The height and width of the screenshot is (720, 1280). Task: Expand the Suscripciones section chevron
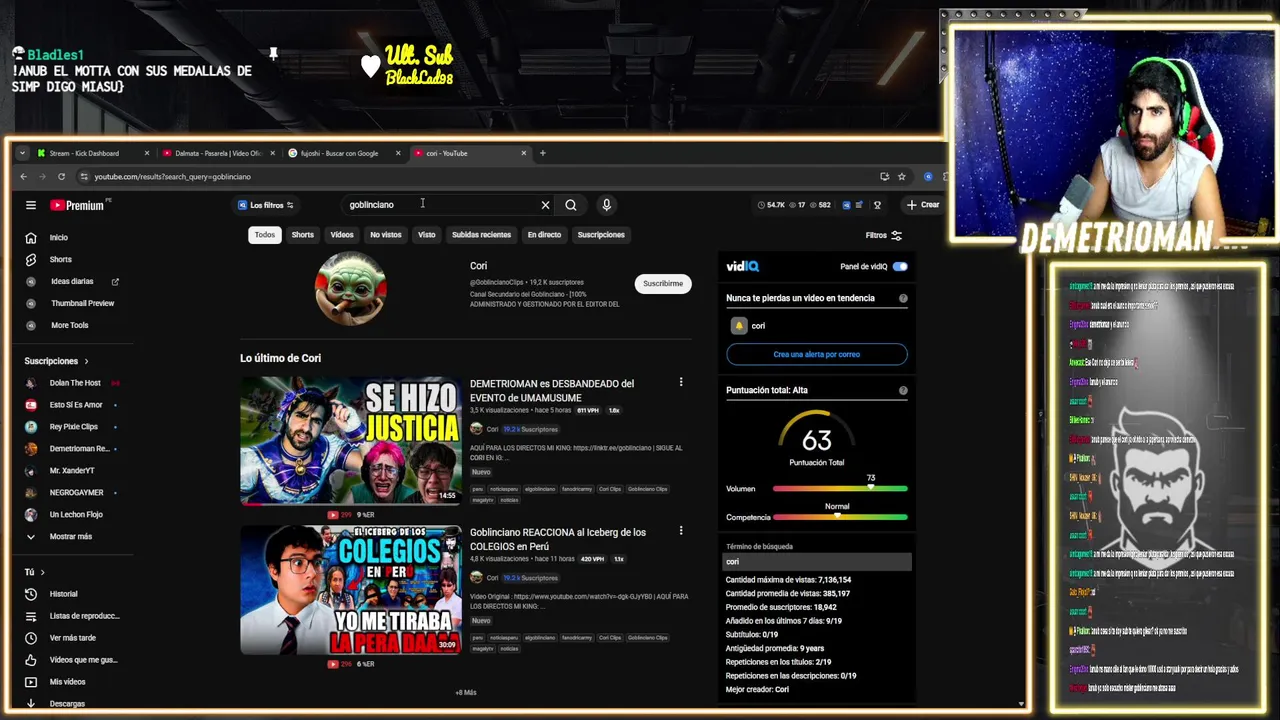pyautogui.click(x=86, y=361)
